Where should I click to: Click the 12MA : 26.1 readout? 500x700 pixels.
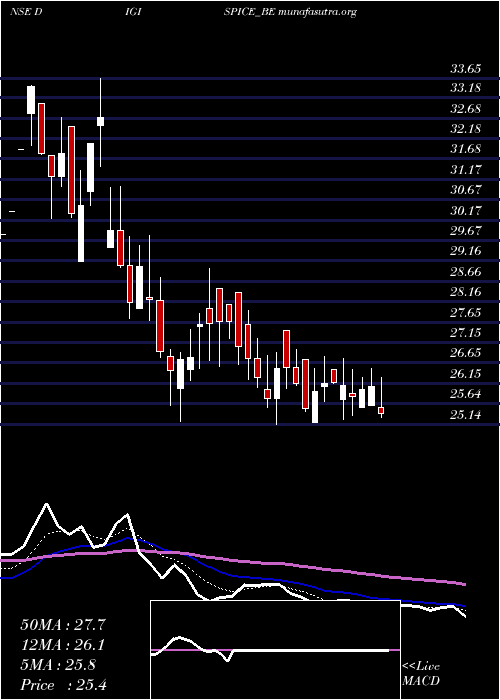(63, 645)
